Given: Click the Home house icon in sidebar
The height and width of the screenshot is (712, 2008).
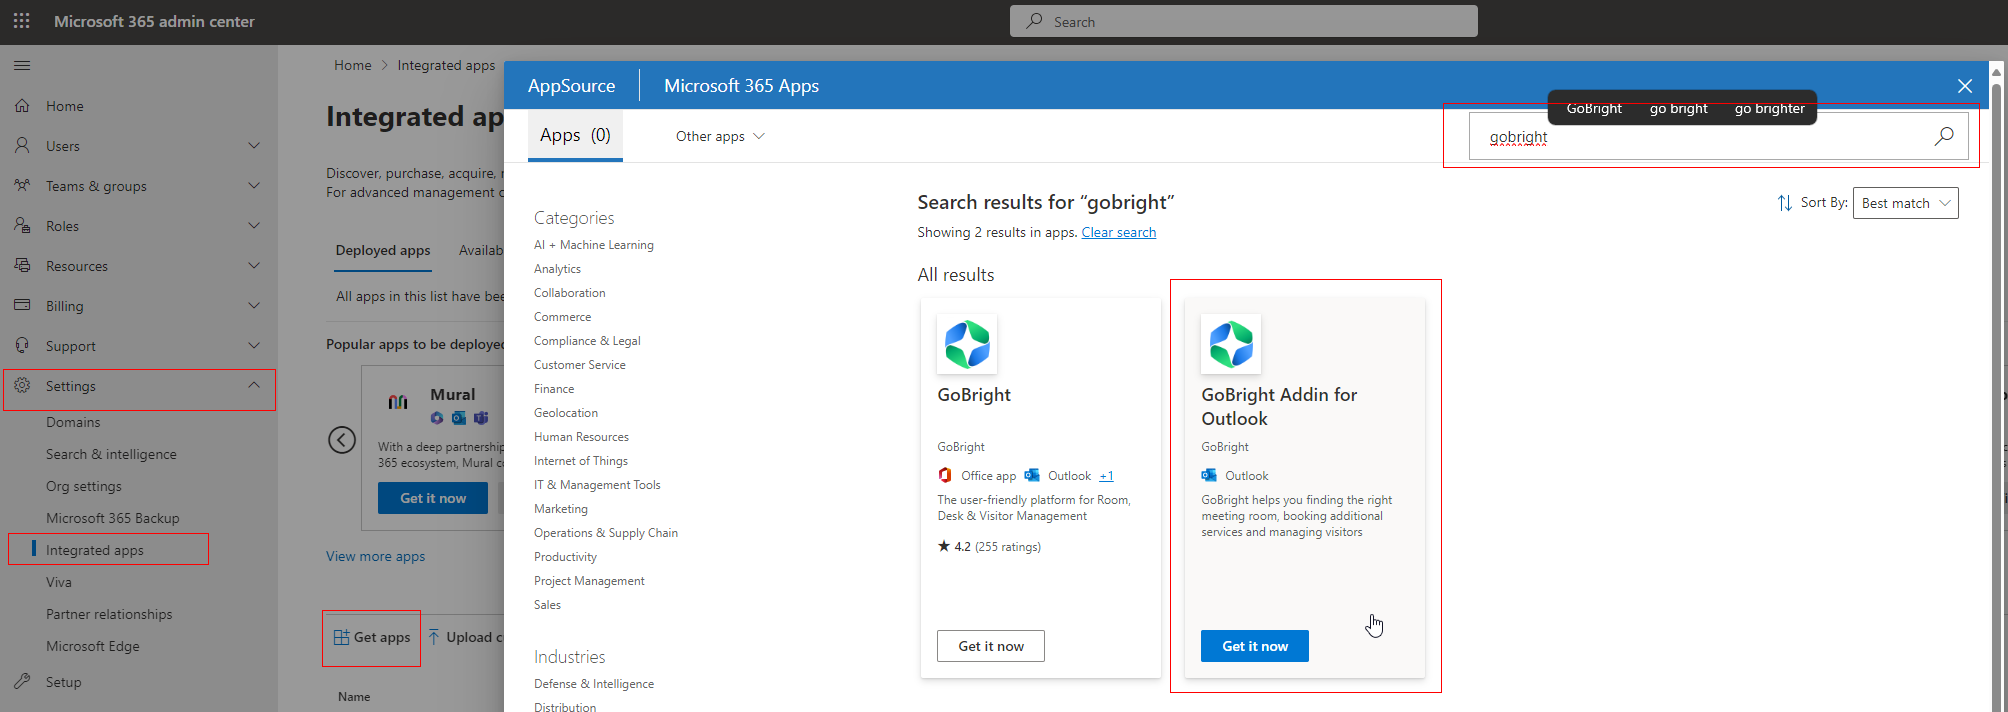Looking at the screenshot, I should (x=22, y=105).
